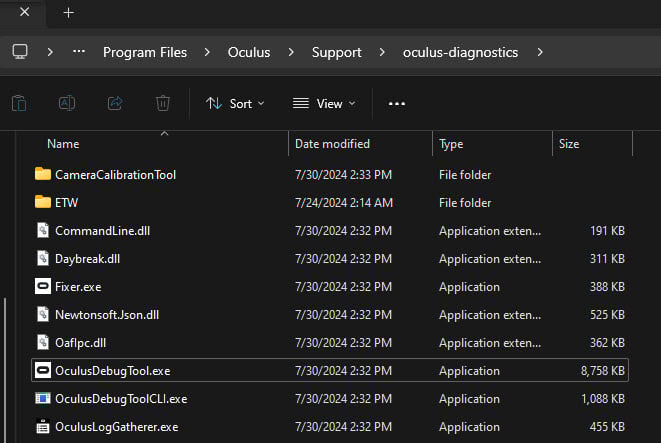
Task: Click ETW date 7/24/2024 2:14 AM
Action: [344, 203]
